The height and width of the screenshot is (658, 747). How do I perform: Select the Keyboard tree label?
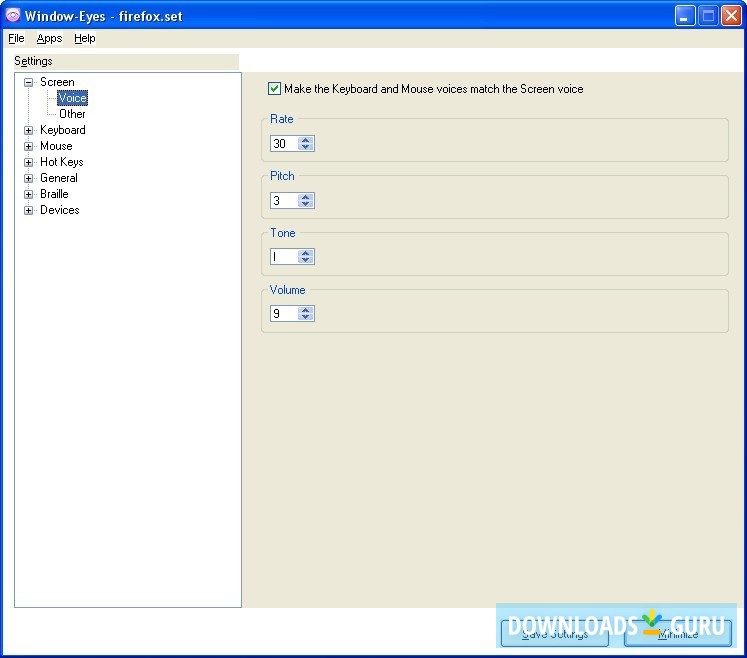(63, 130)
